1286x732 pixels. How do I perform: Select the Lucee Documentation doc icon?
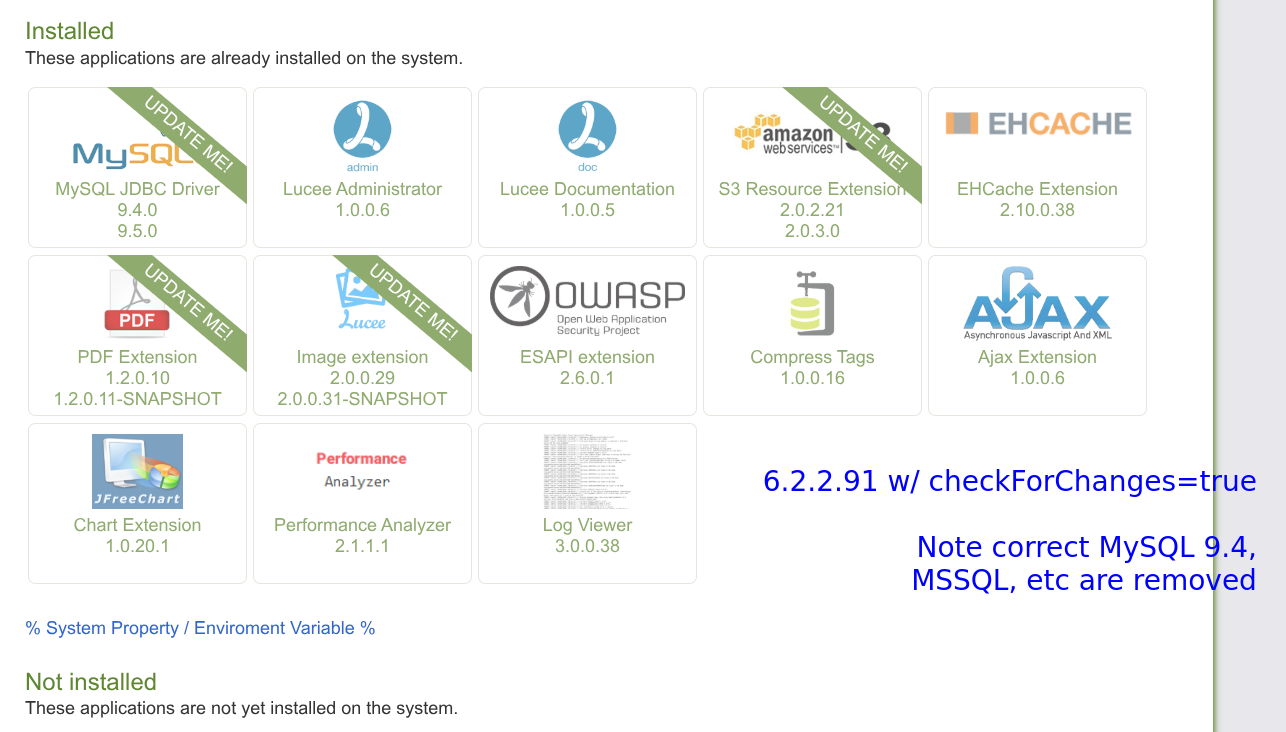pyautogui.click(x=587, y=135)
